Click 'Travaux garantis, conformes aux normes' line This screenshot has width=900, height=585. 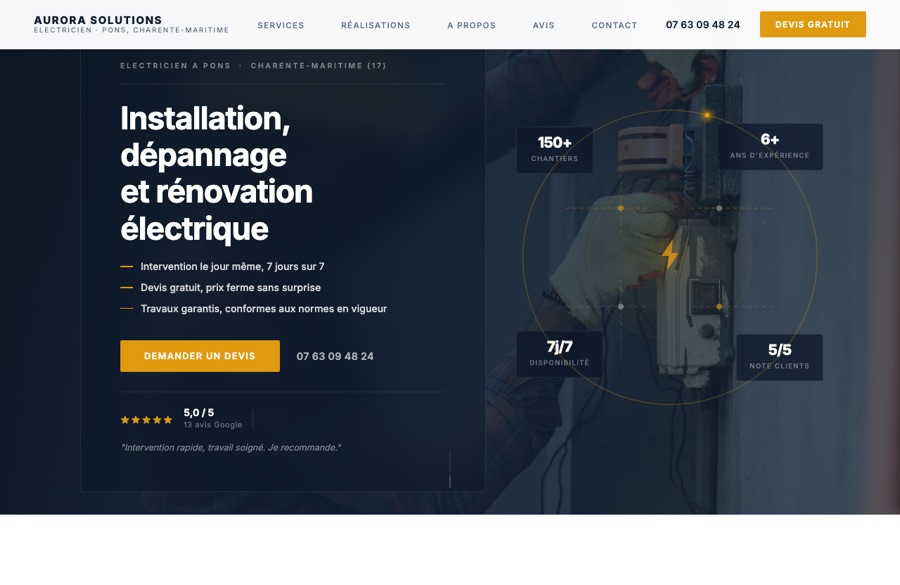263,309
